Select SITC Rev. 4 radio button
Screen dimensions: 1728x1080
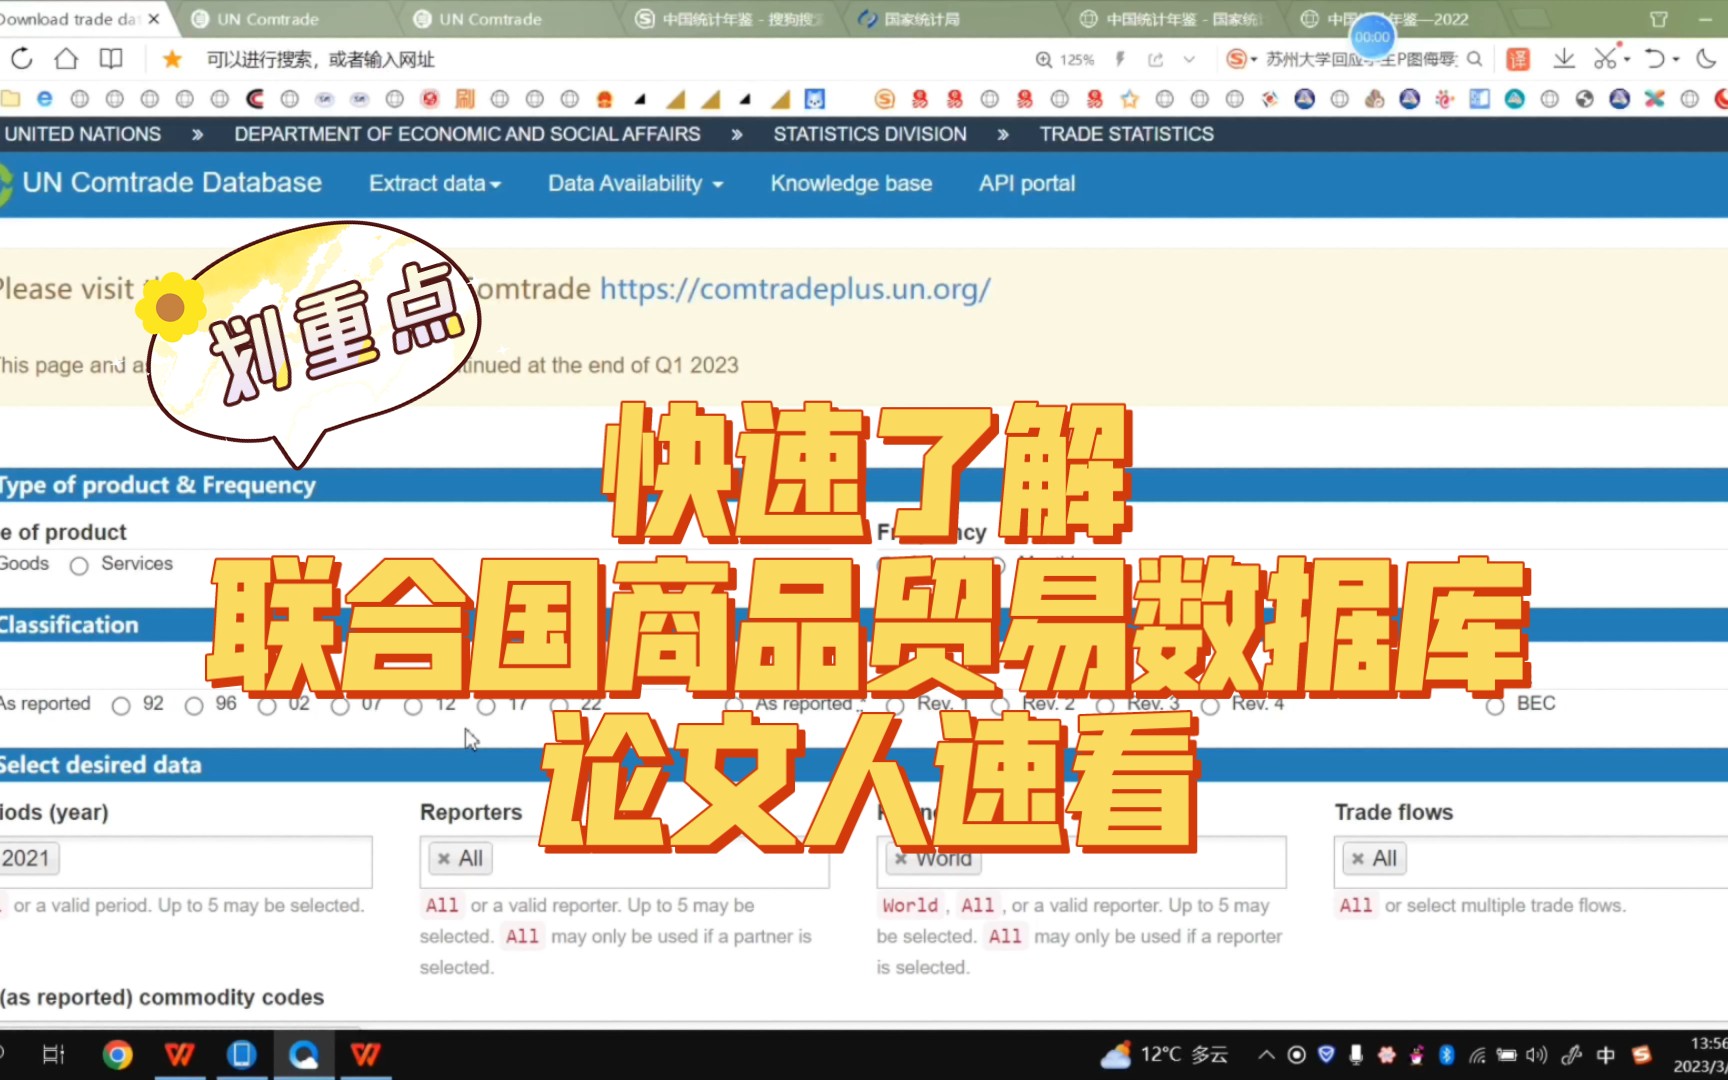[x=1210, y=706]
